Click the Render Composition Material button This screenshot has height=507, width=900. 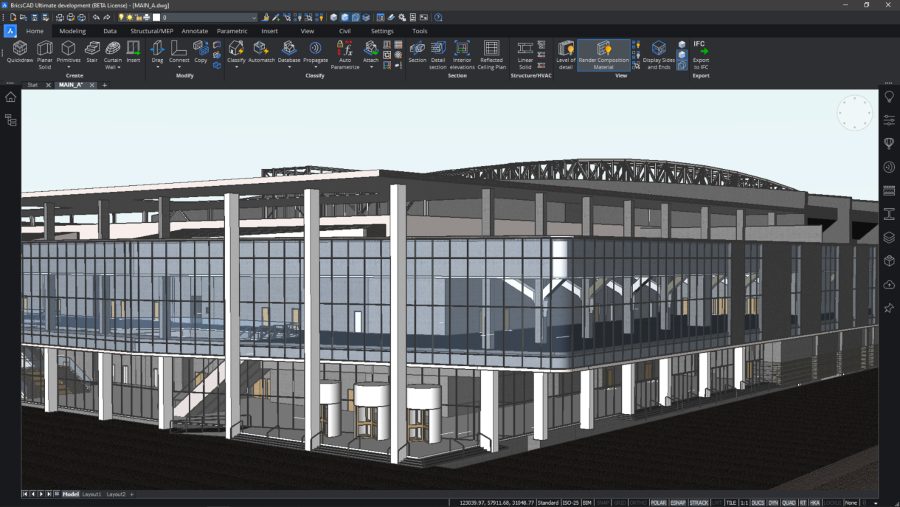[604, 52]
